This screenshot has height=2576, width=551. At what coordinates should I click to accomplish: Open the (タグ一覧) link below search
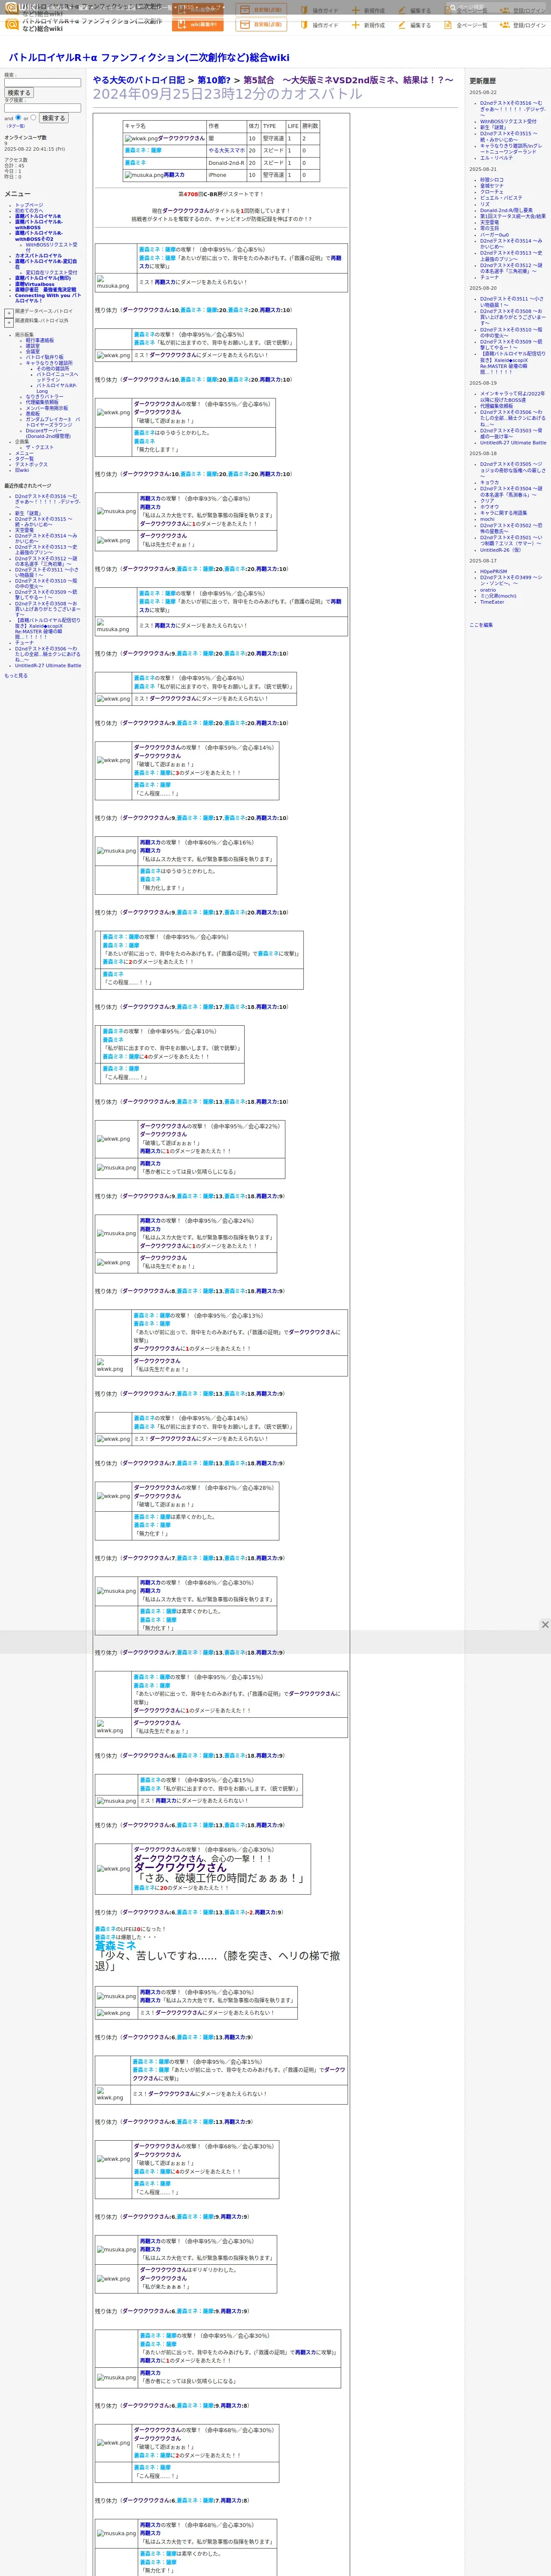16,126
